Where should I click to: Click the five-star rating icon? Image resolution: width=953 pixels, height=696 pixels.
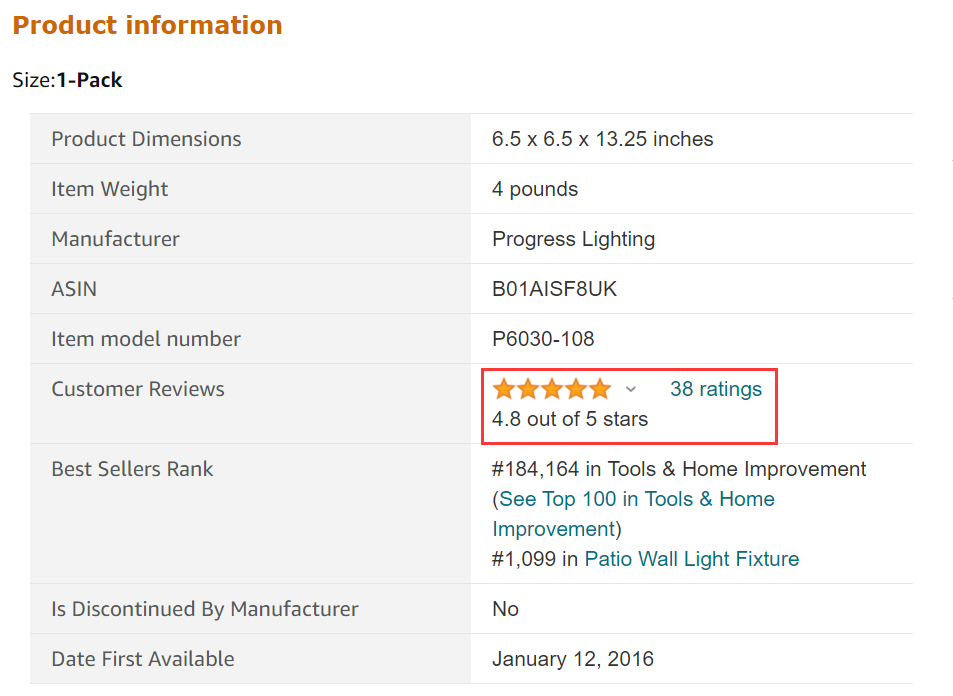click(551, 389)
